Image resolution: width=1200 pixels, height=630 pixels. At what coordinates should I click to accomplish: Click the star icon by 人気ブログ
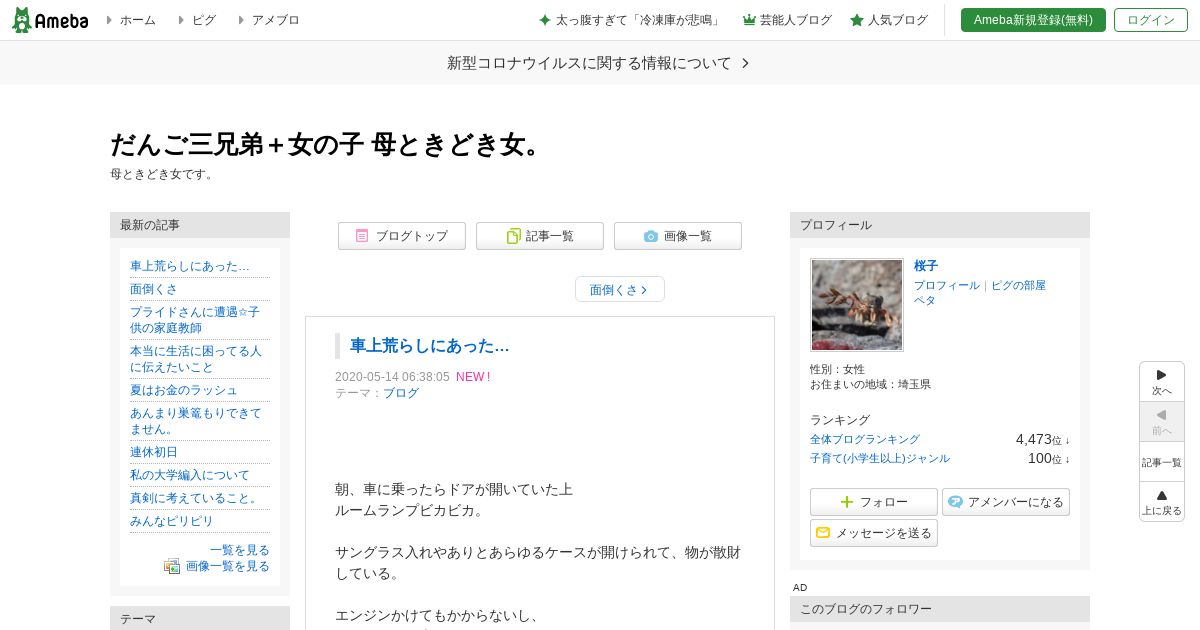[857, 20]
